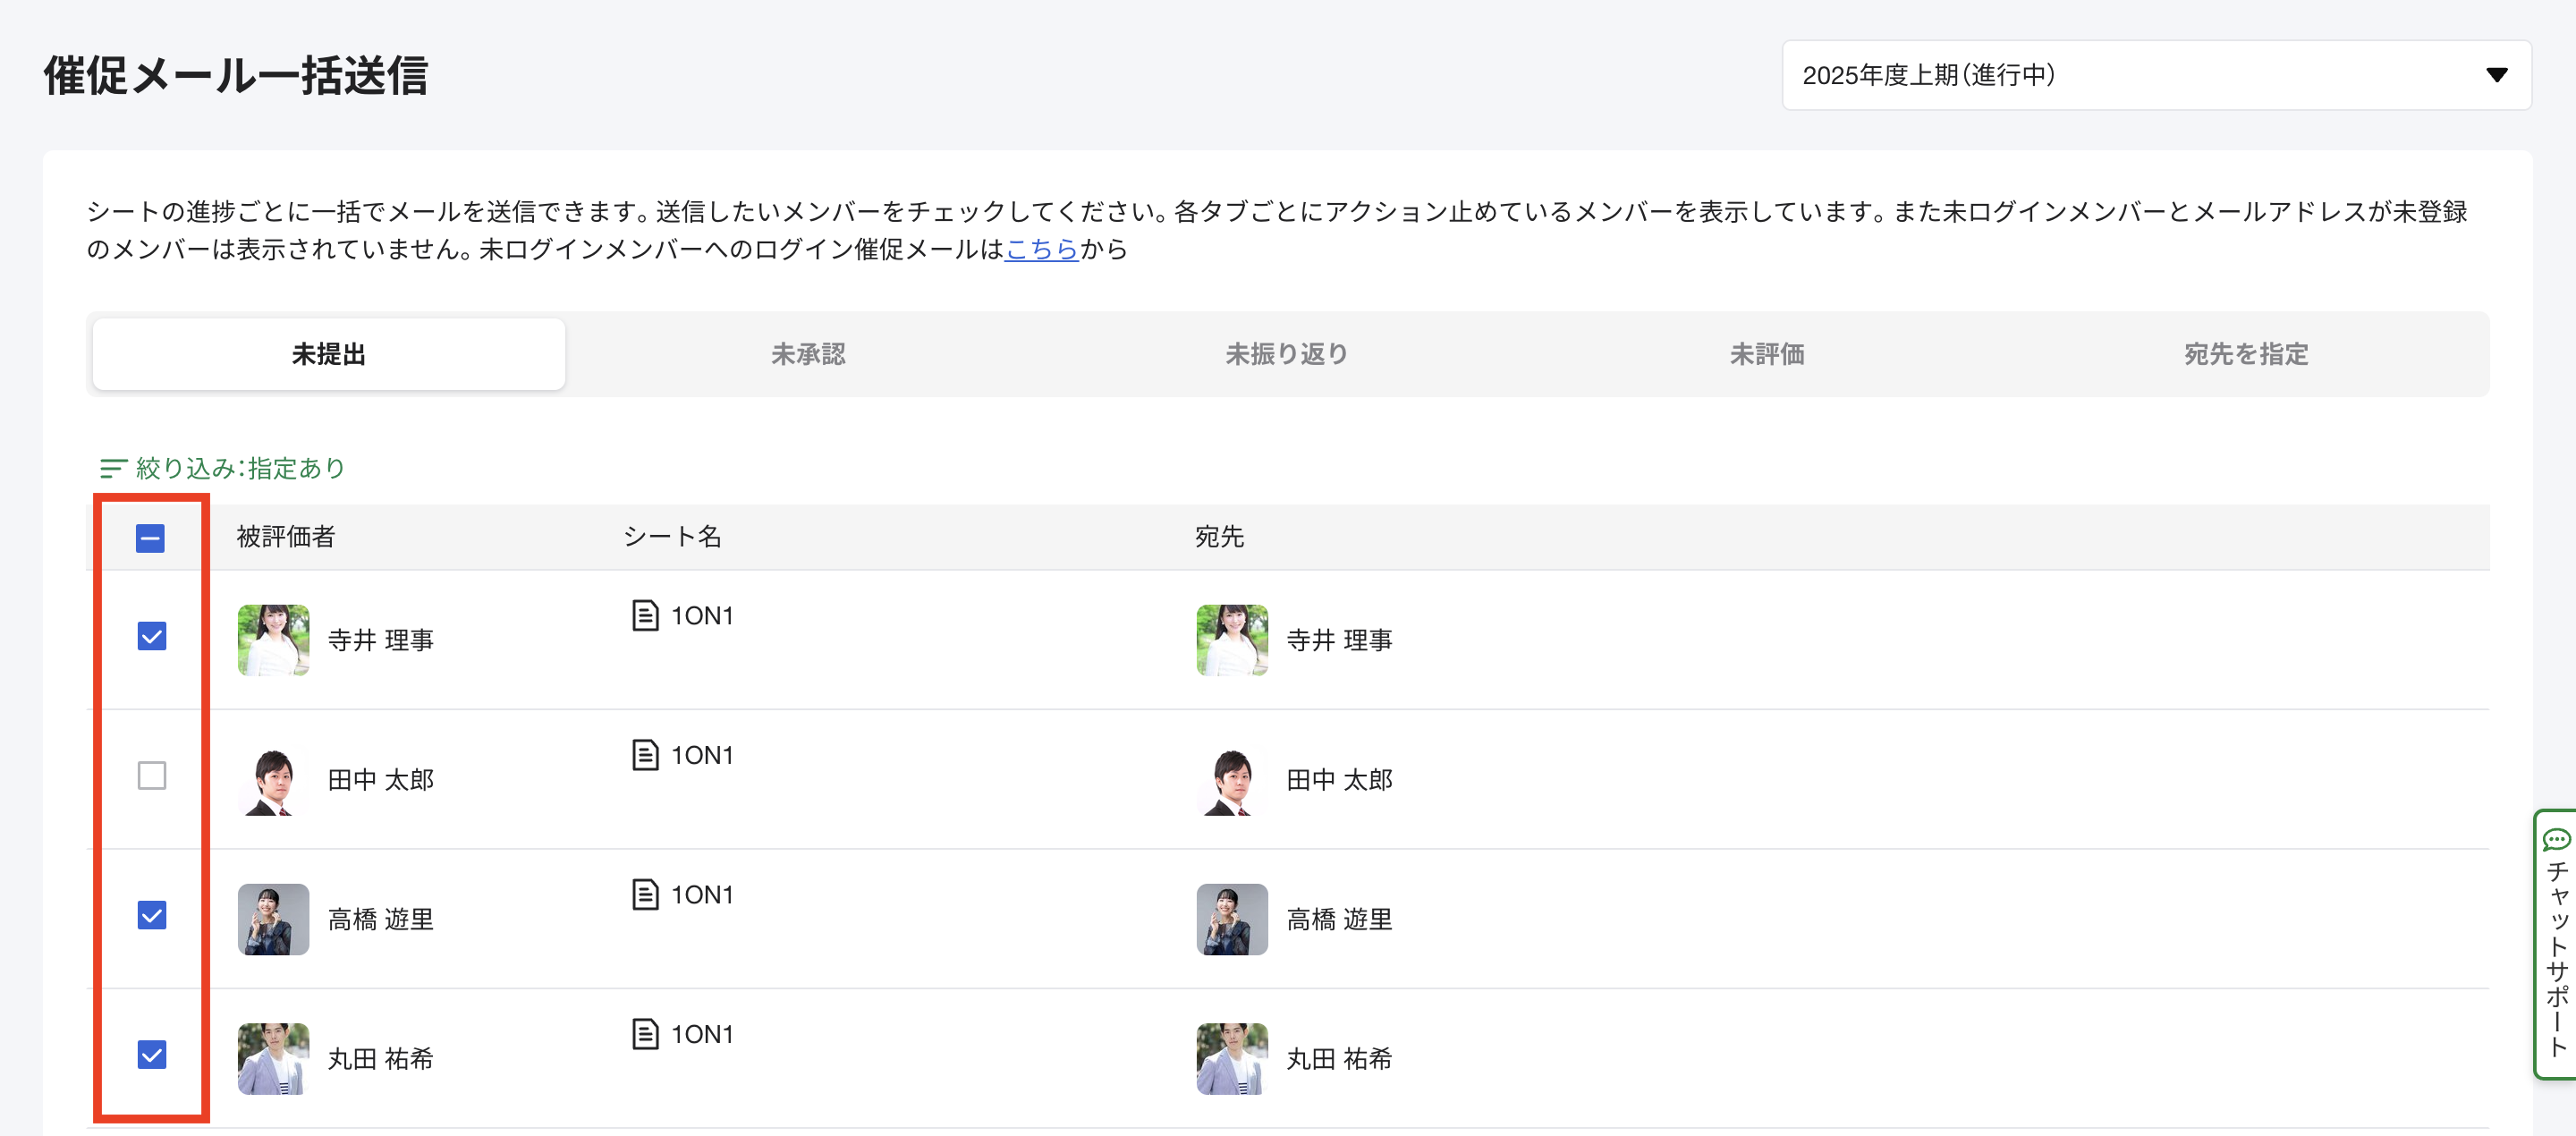Click the filter icon beside 絞り込み
Viewport: 2576px width, 1136px height.
coord(112,468)
